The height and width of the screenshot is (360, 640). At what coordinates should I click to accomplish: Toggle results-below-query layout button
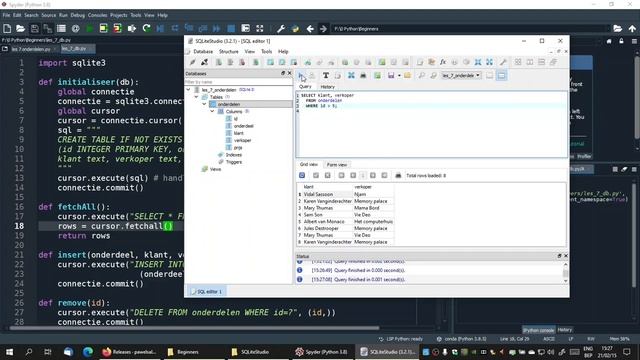point(502,76)
